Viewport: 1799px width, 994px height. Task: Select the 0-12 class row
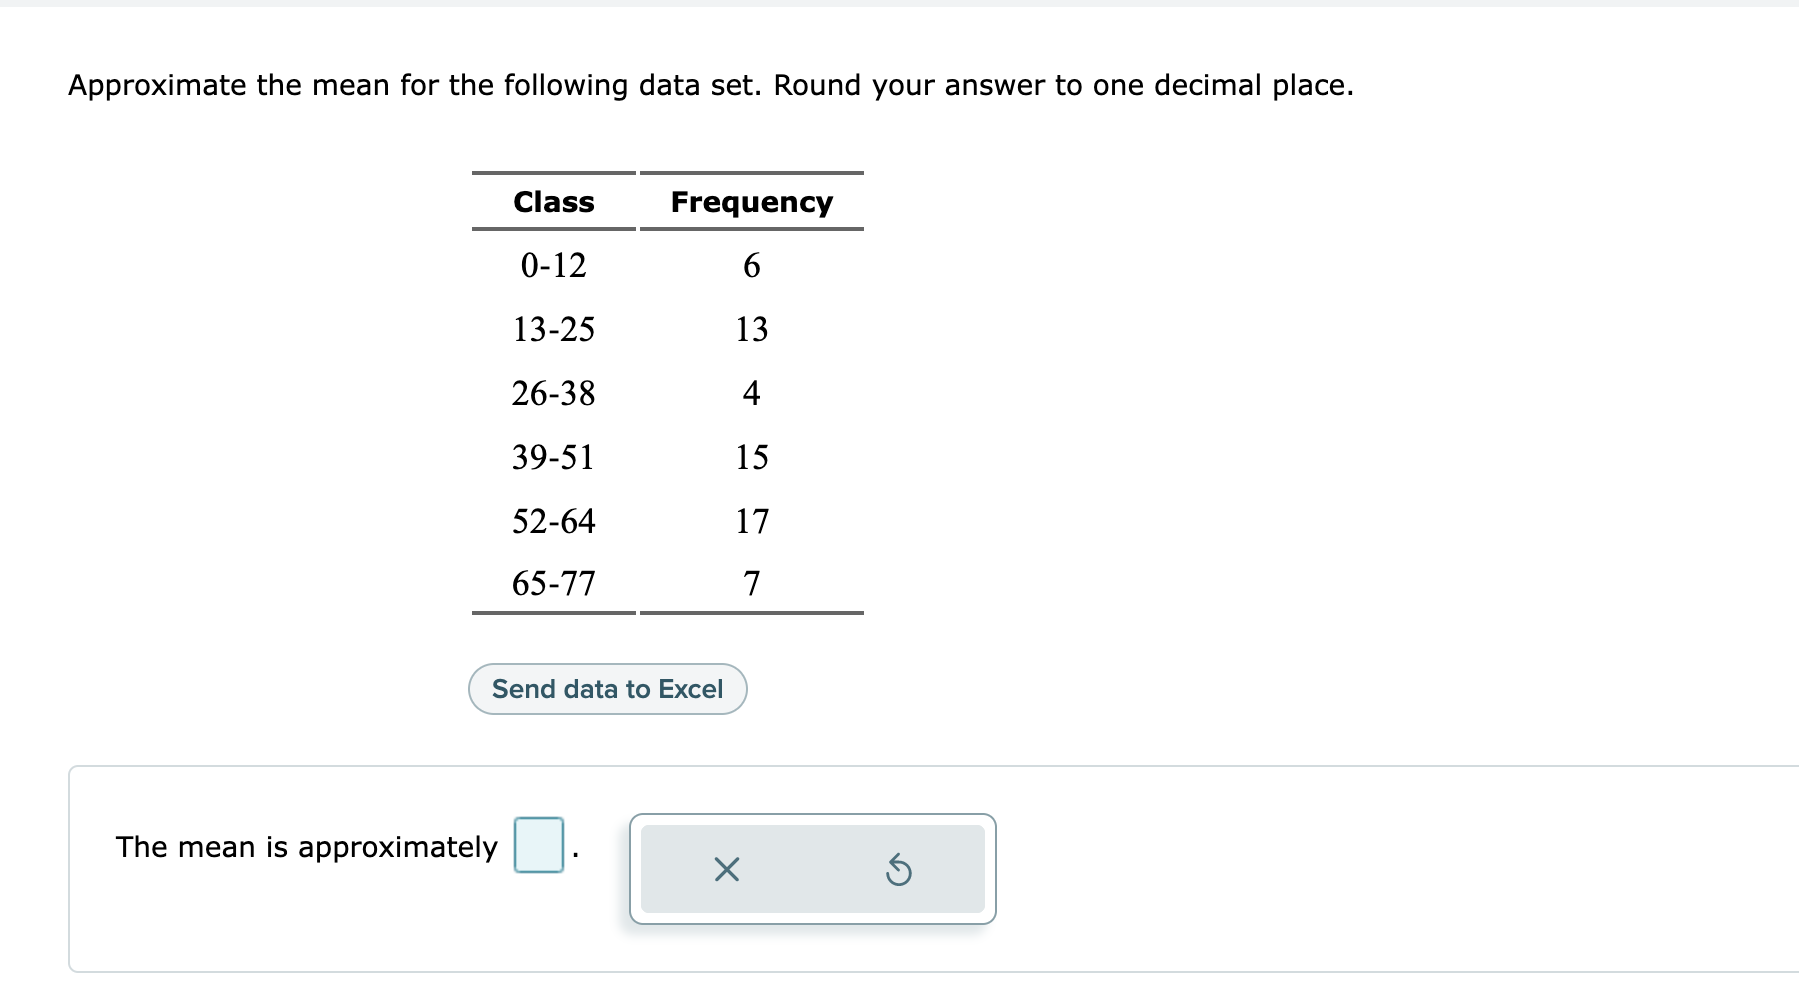coord(552,264)
